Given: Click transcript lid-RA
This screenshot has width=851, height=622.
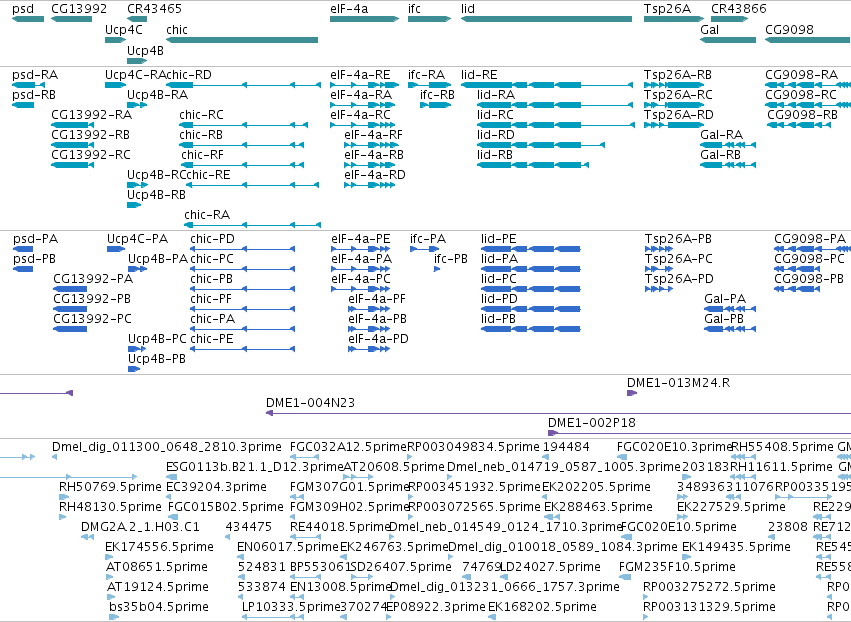Looking at the screenshot, I should click(x=555, y=105).
